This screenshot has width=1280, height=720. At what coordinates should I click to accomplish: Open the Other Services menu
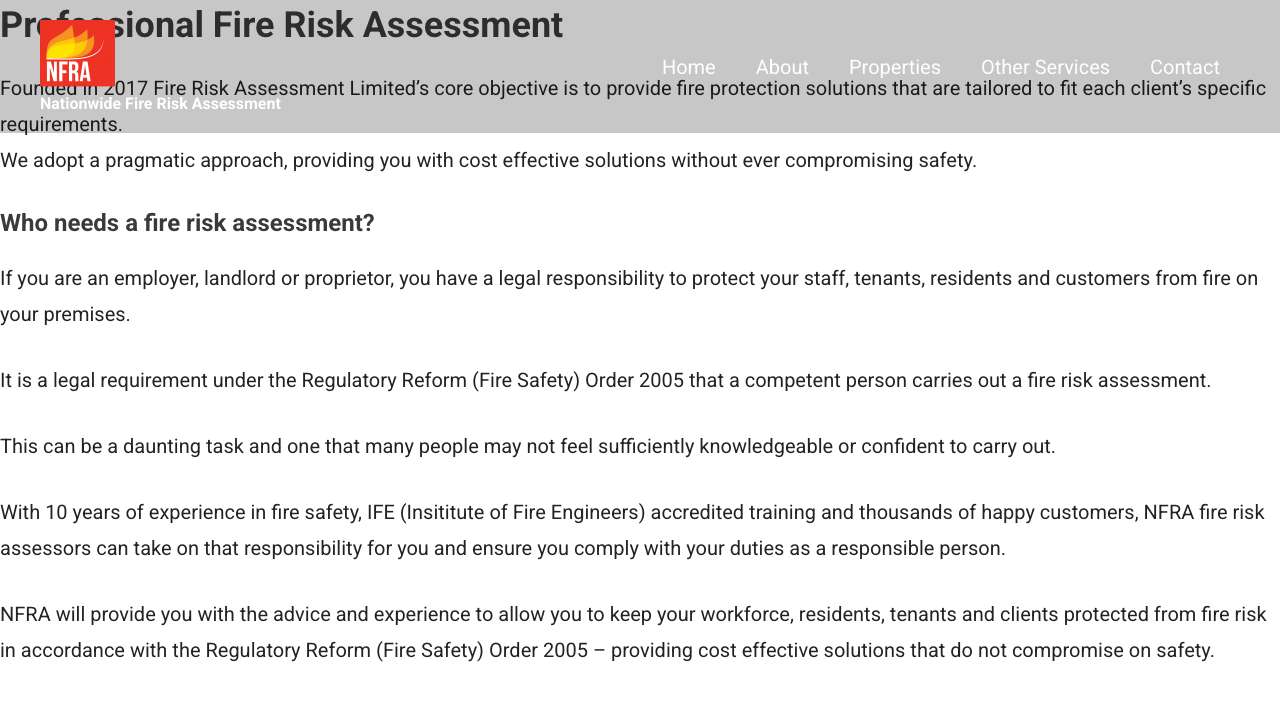tap(1045, 67)
